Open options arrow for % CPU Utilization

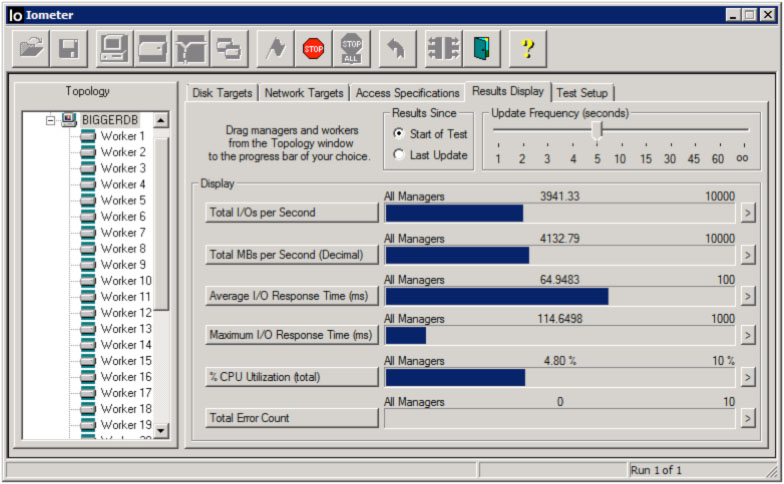pos(748,377)
